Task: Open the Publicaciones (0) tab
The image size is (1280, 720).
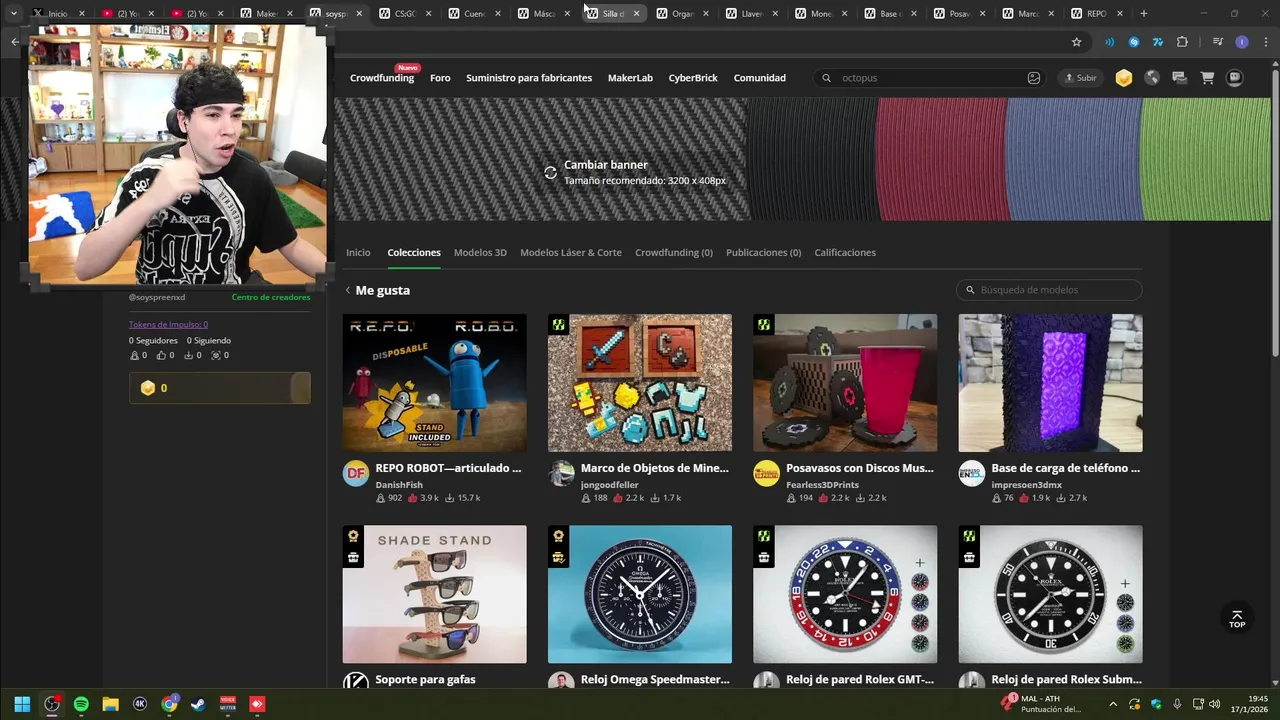Action: [763, 253]
